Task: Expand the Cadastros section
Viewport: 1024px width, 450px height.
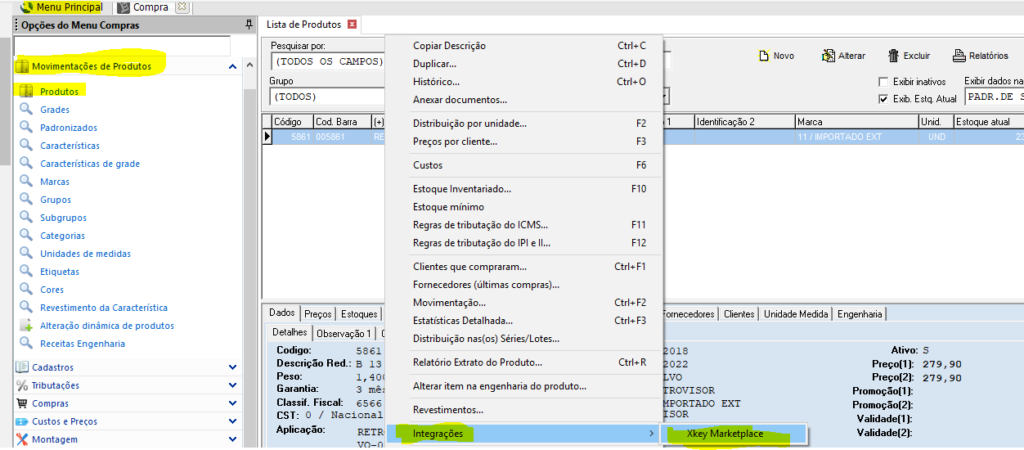Action: pos(233,367)
